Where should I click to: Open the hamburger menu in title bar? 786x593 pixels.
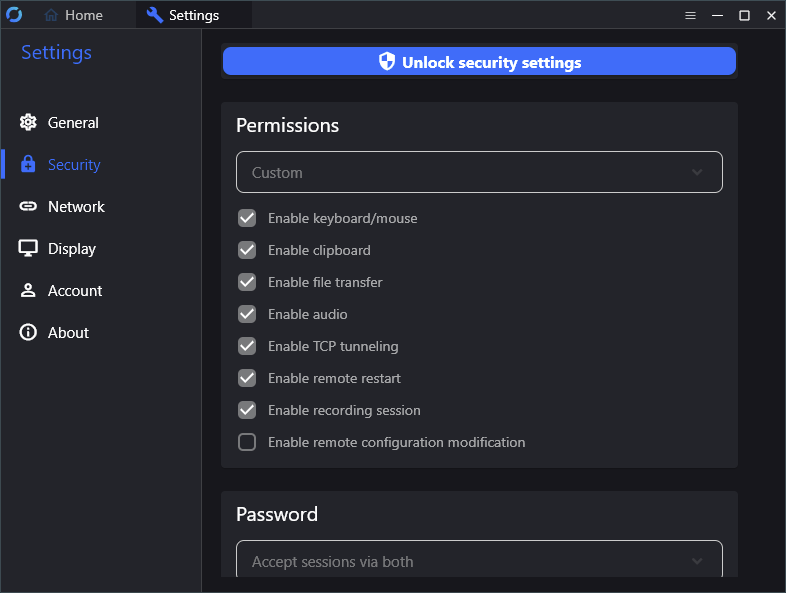(x=690, y=15)
